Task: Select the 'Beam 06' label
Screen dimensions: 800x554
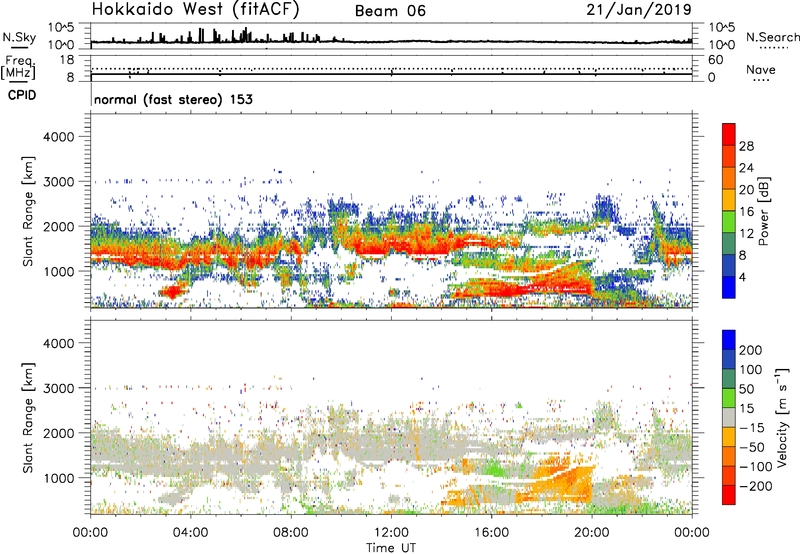Action: pos(390,11)
